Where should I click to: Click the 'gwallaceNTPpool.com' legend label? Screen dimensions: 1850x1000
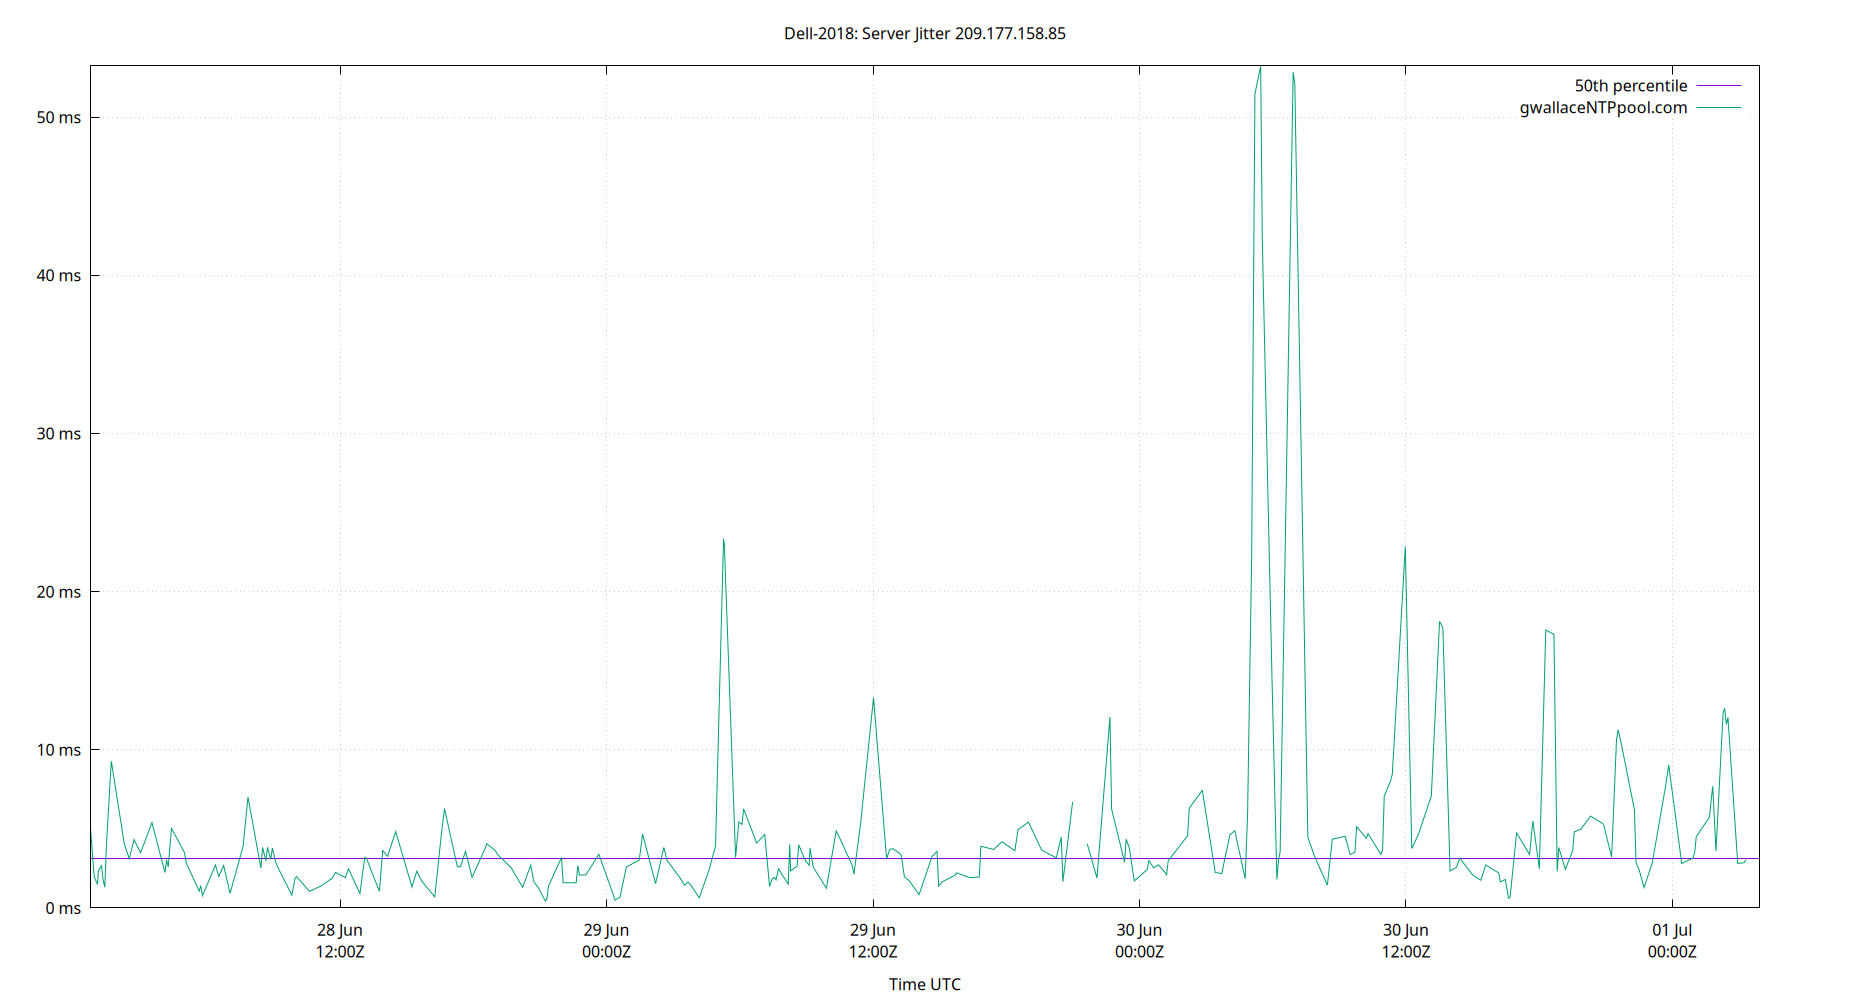[x=1603, y=108]
